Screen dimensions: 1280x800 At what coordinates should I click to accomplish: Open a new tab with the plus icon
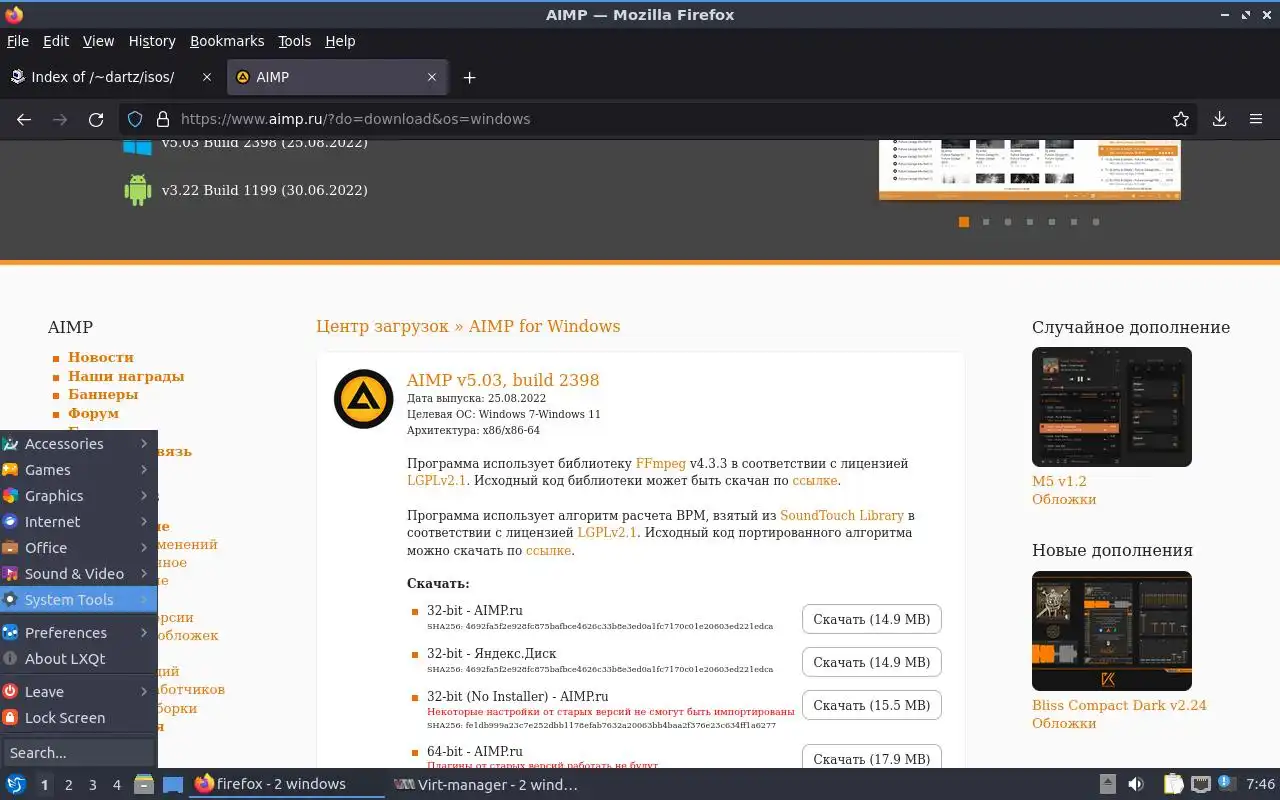coord(469,77)
